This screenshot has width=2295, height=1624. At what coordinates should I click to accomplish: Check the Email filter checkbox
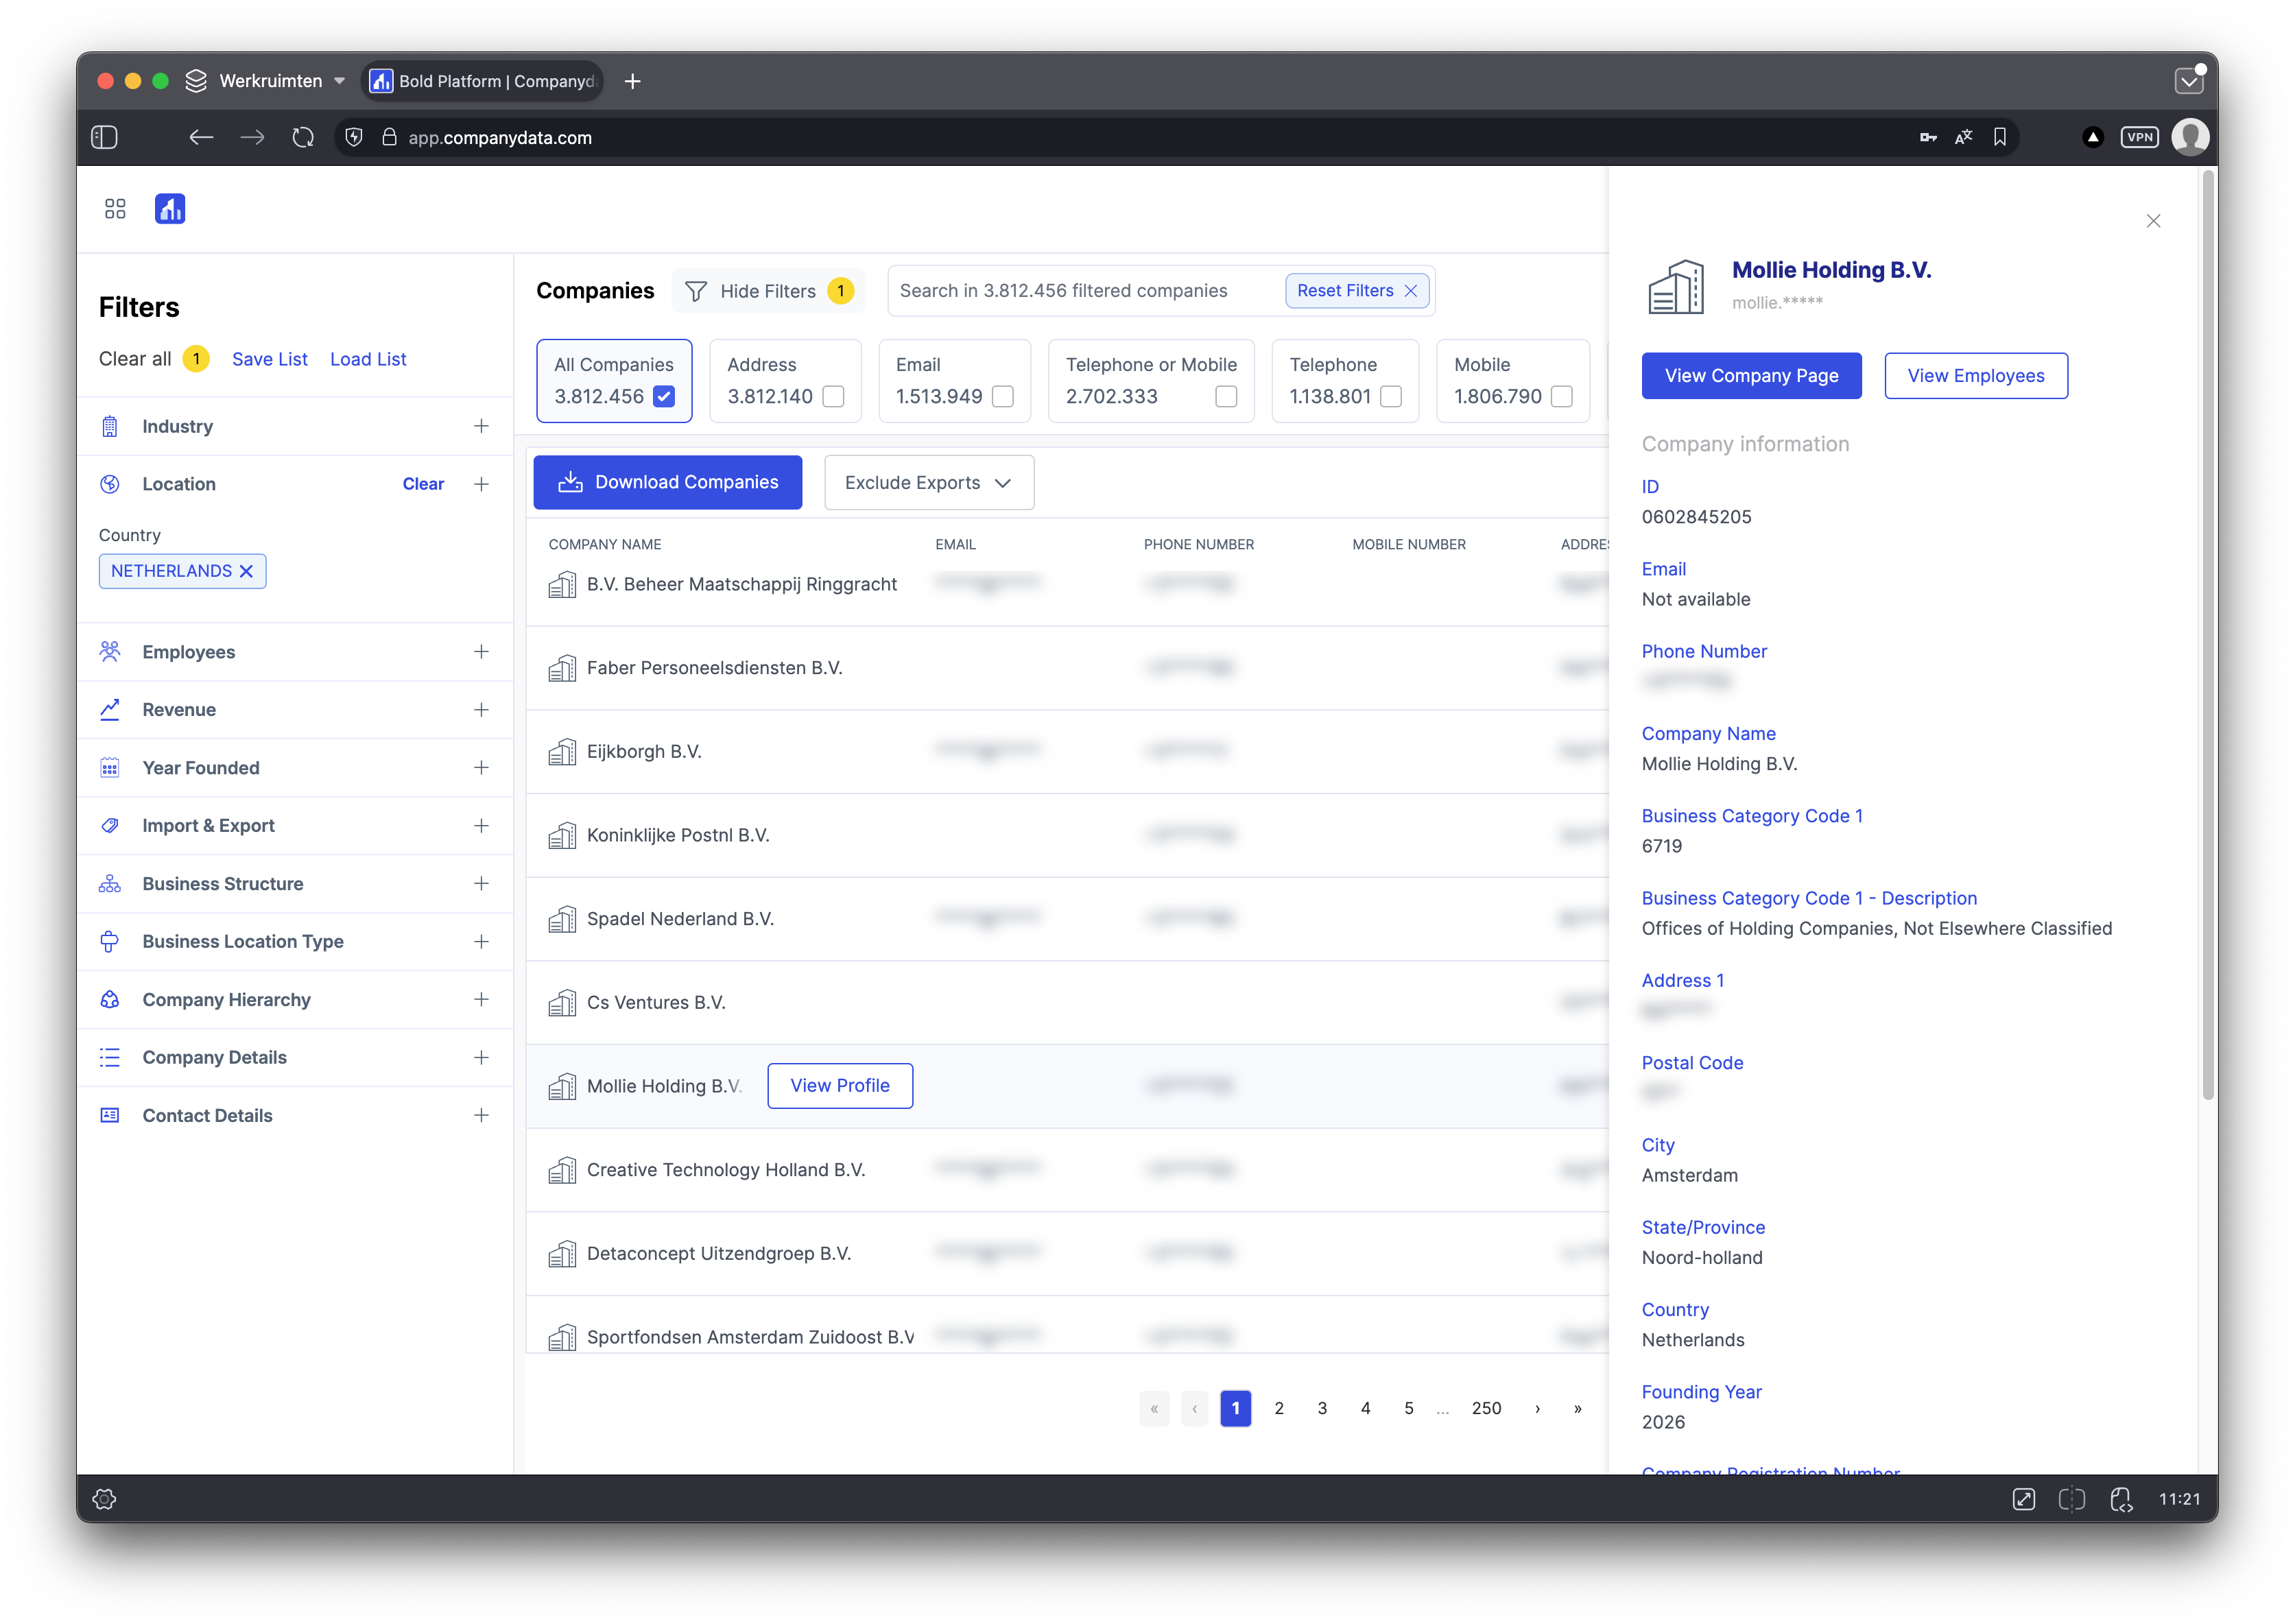[x=1003, y=397]
